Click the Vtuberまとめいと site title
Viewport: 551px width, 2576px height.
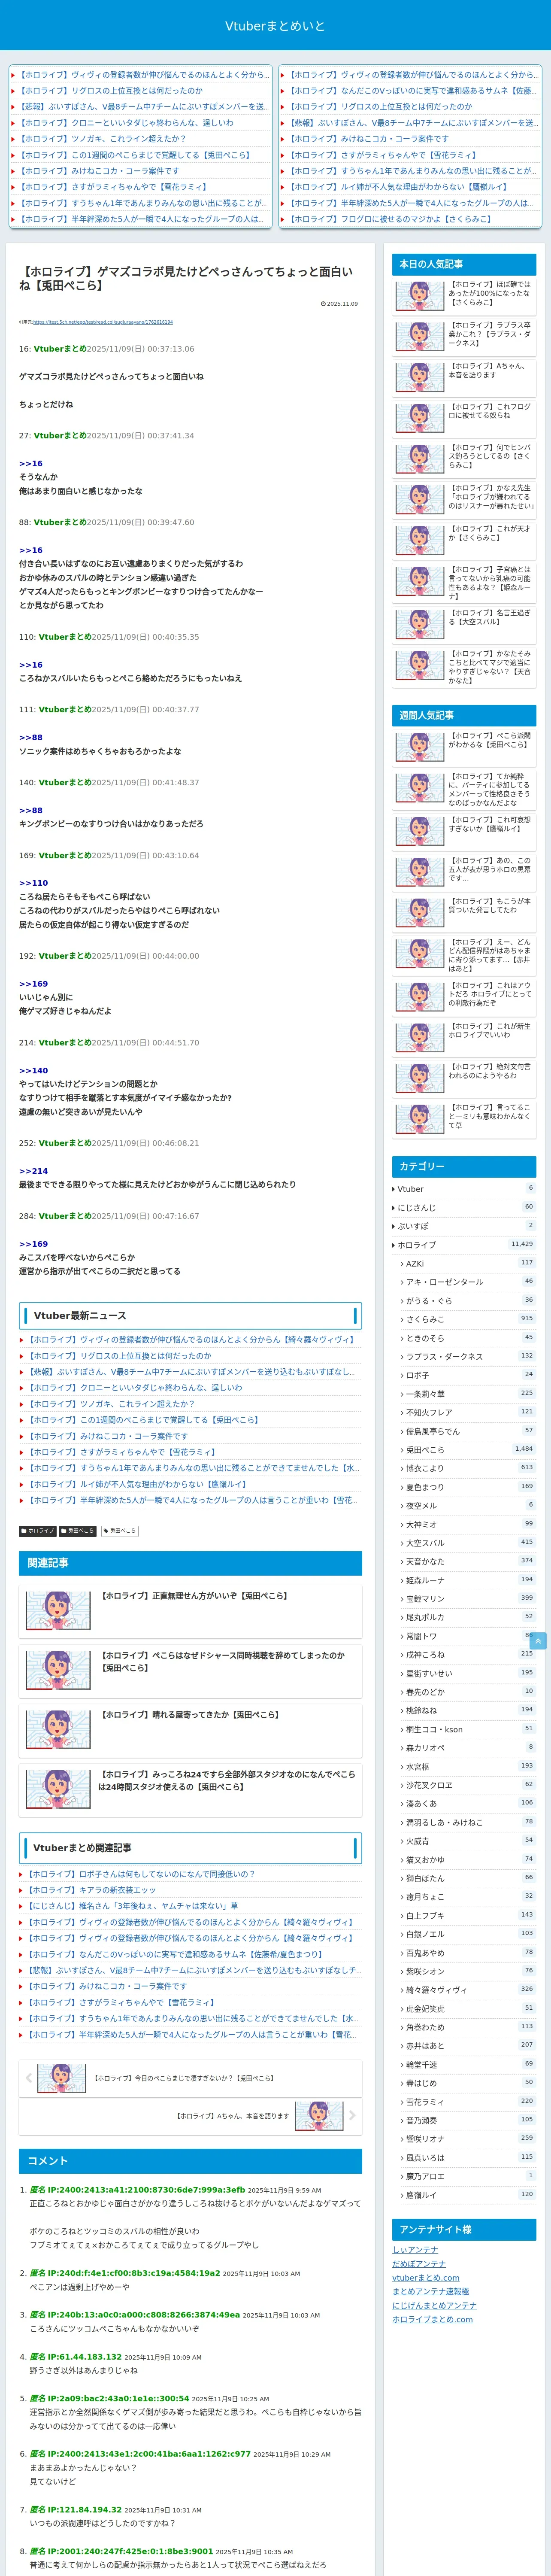click(275, 26)
